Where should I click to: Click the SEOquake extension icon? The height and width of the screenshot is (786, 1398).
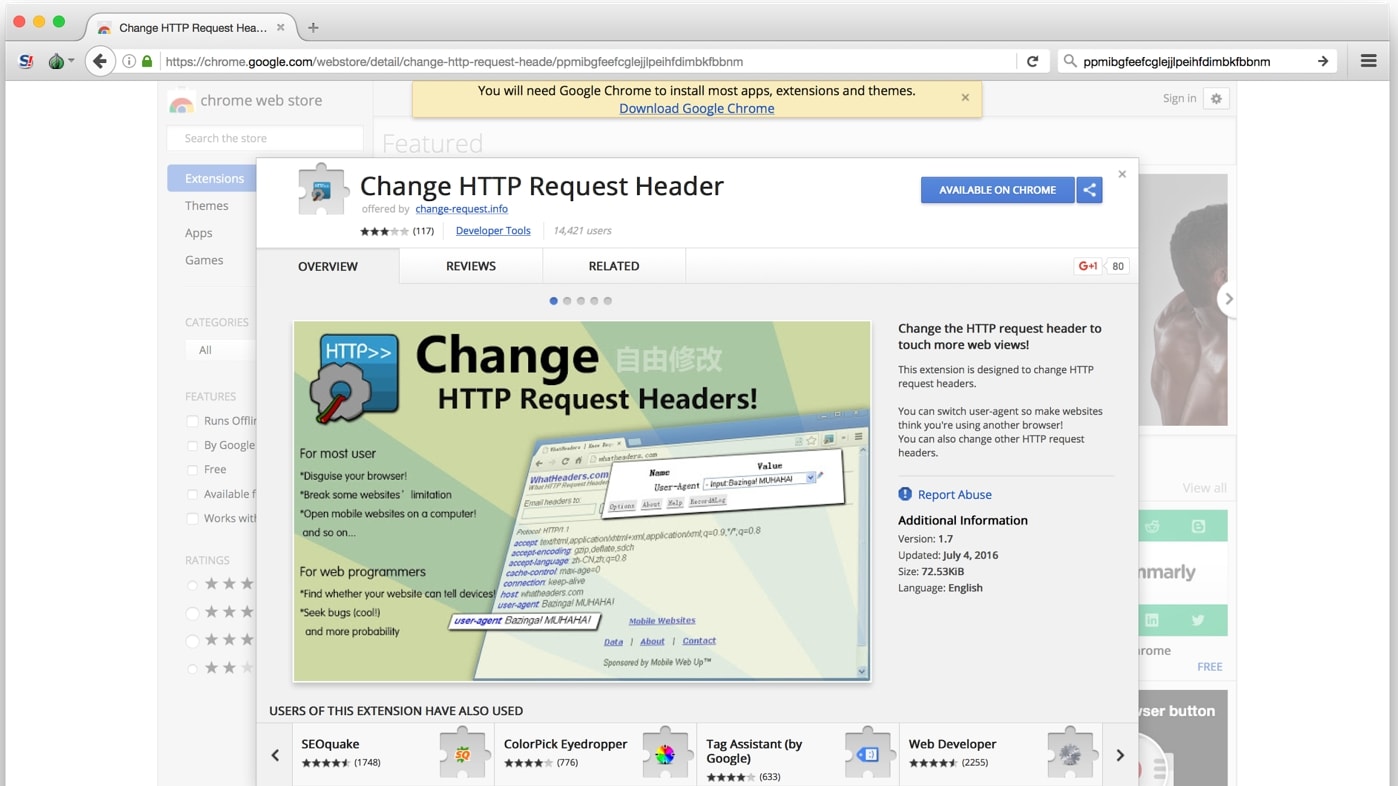pyautogui.click(x=464, y=752)
